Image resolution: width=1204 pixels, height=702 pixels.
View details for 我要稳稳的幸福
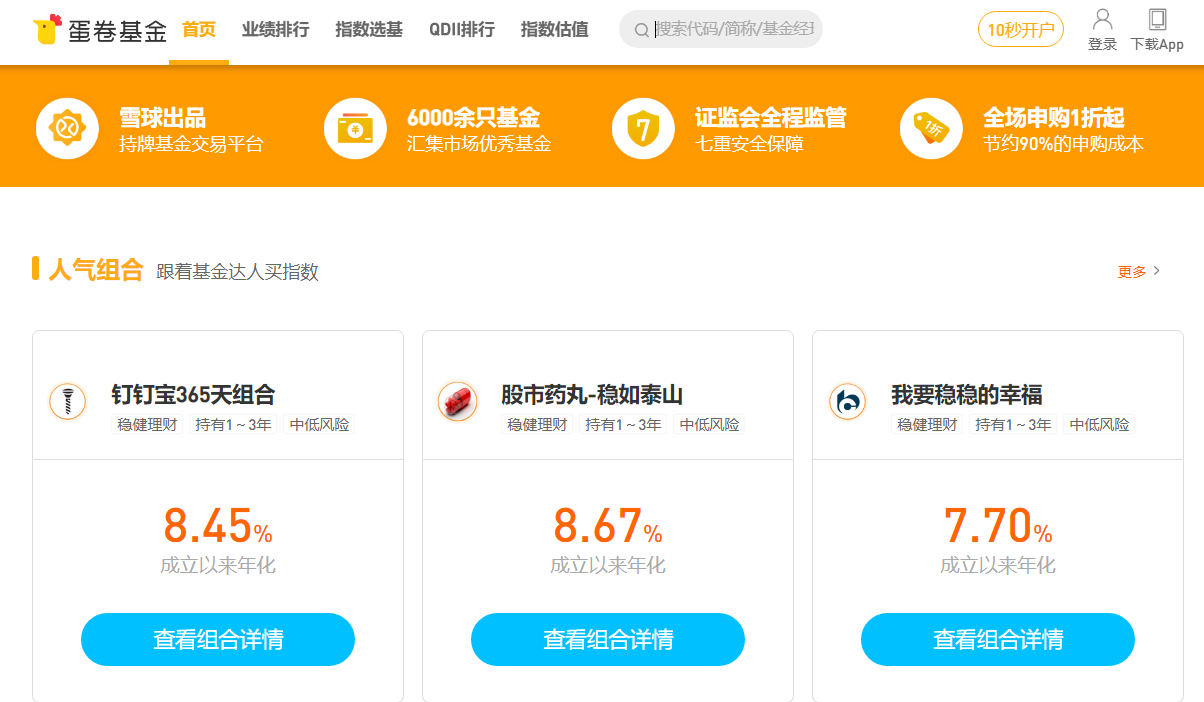coord(998,640)
